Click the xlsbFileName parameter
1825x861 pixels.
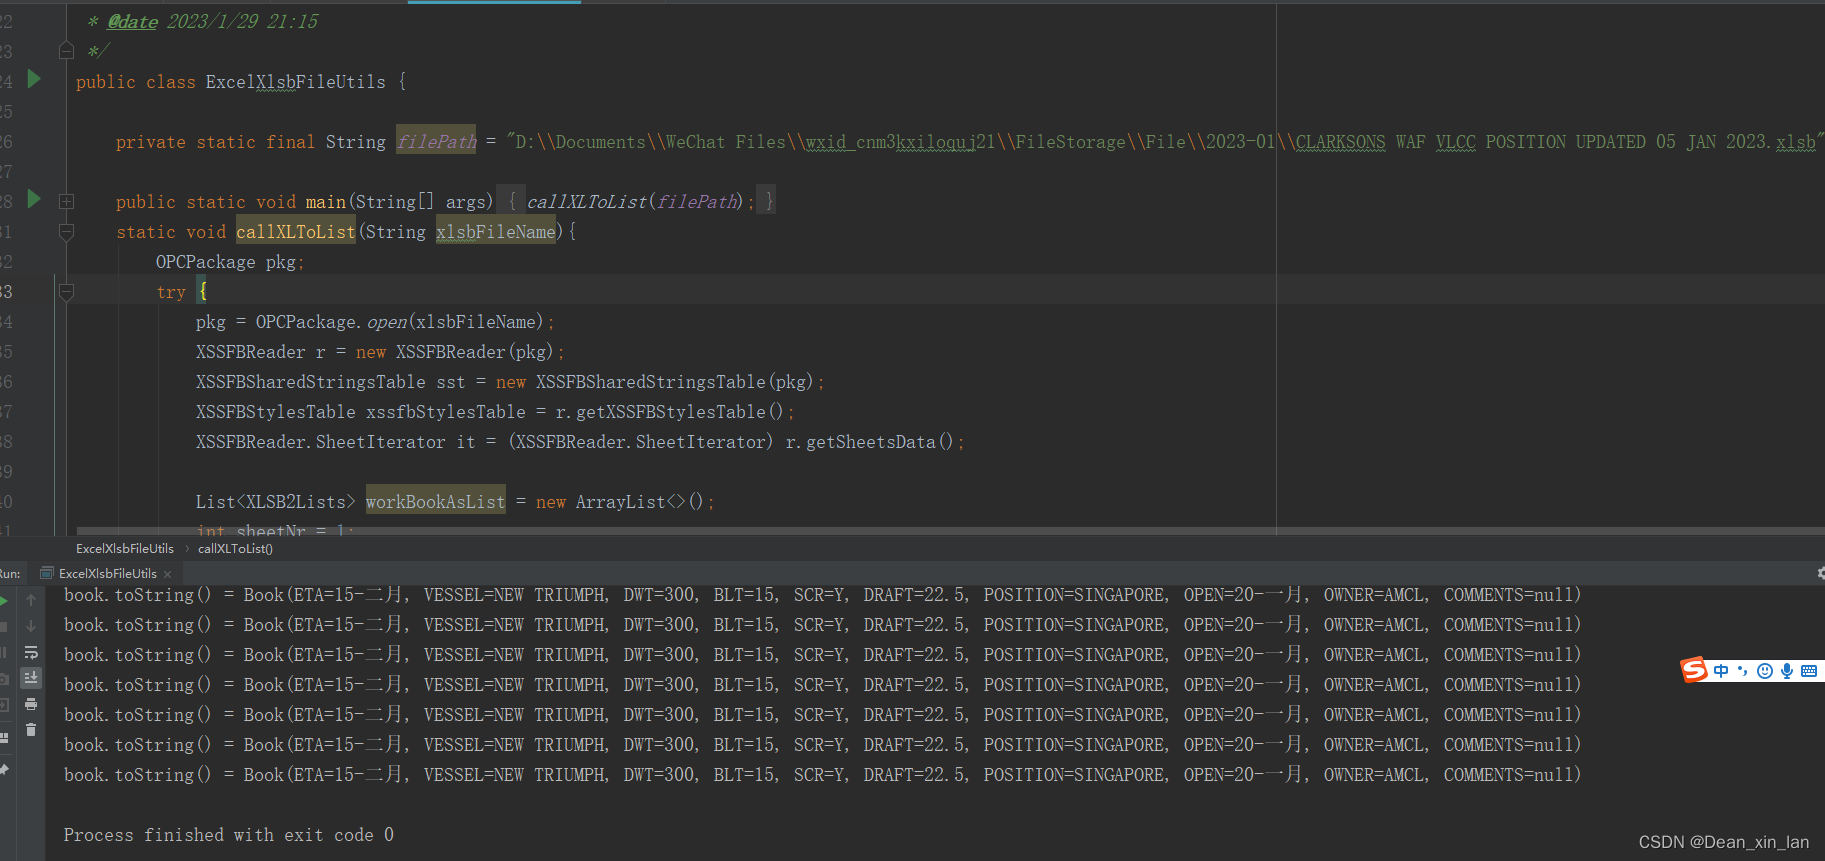pos(495,231)
